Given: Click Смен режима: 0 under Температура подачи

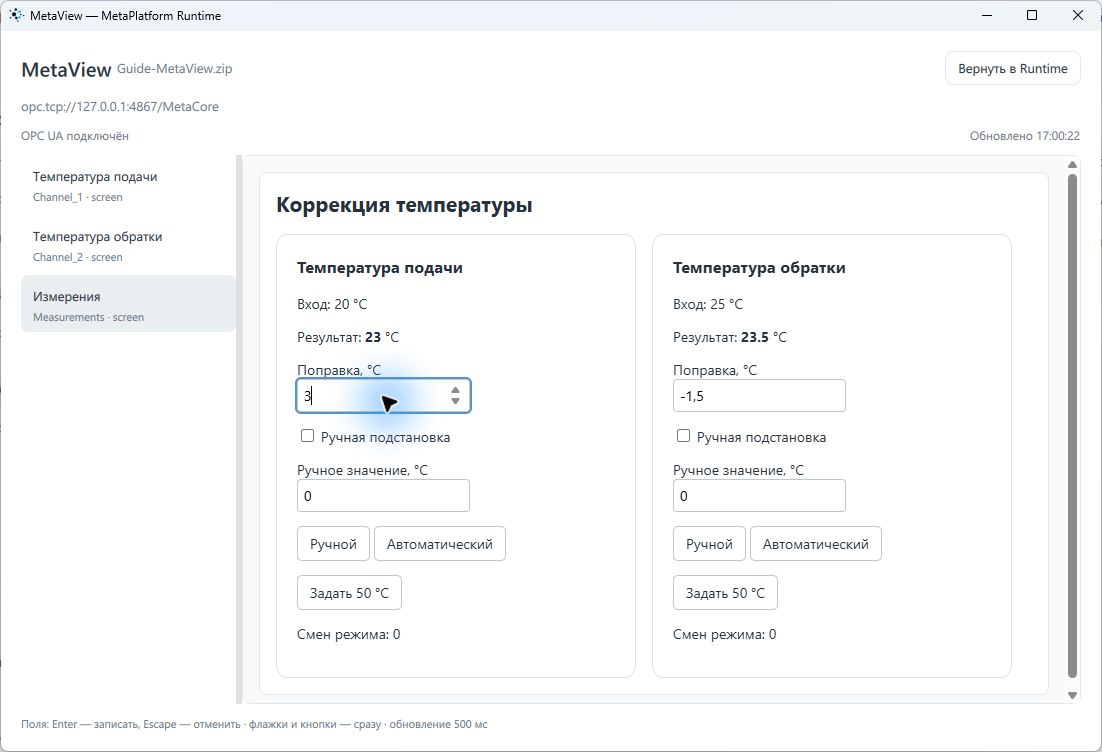Looking at the screenshot, I should tap(349, 634).
